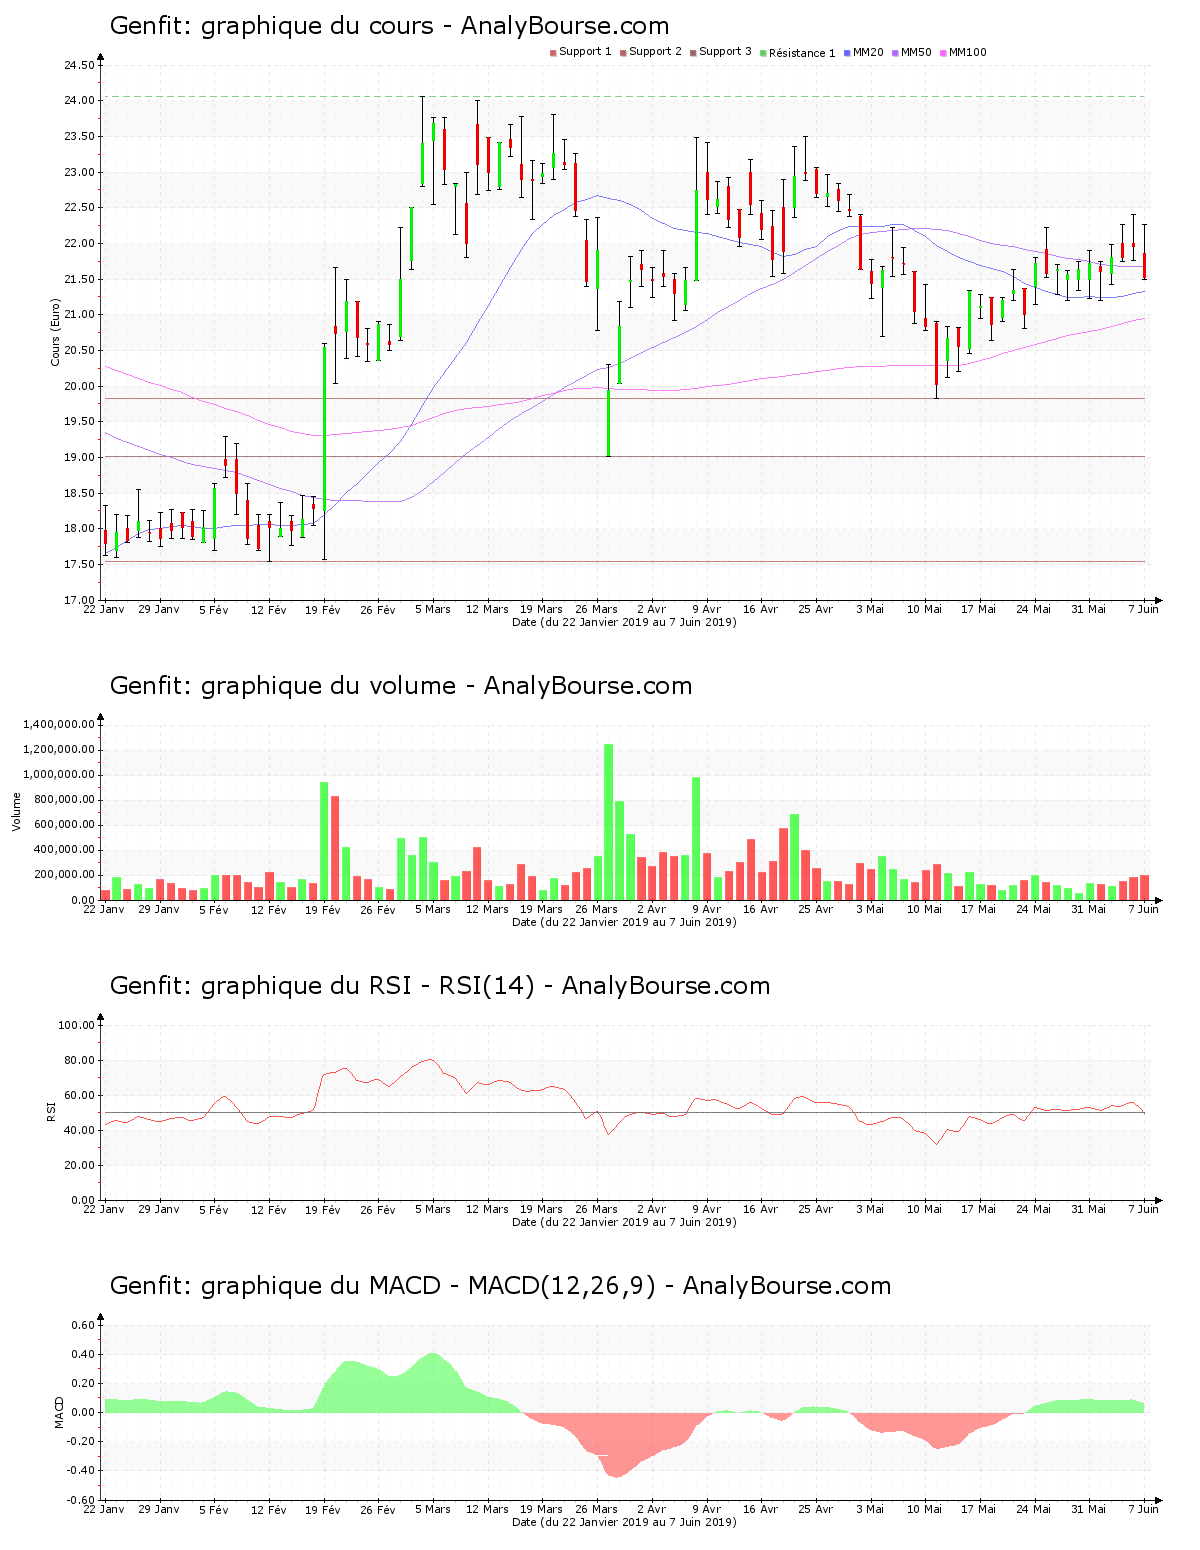Select the MM50 legend label

[916, 52]
